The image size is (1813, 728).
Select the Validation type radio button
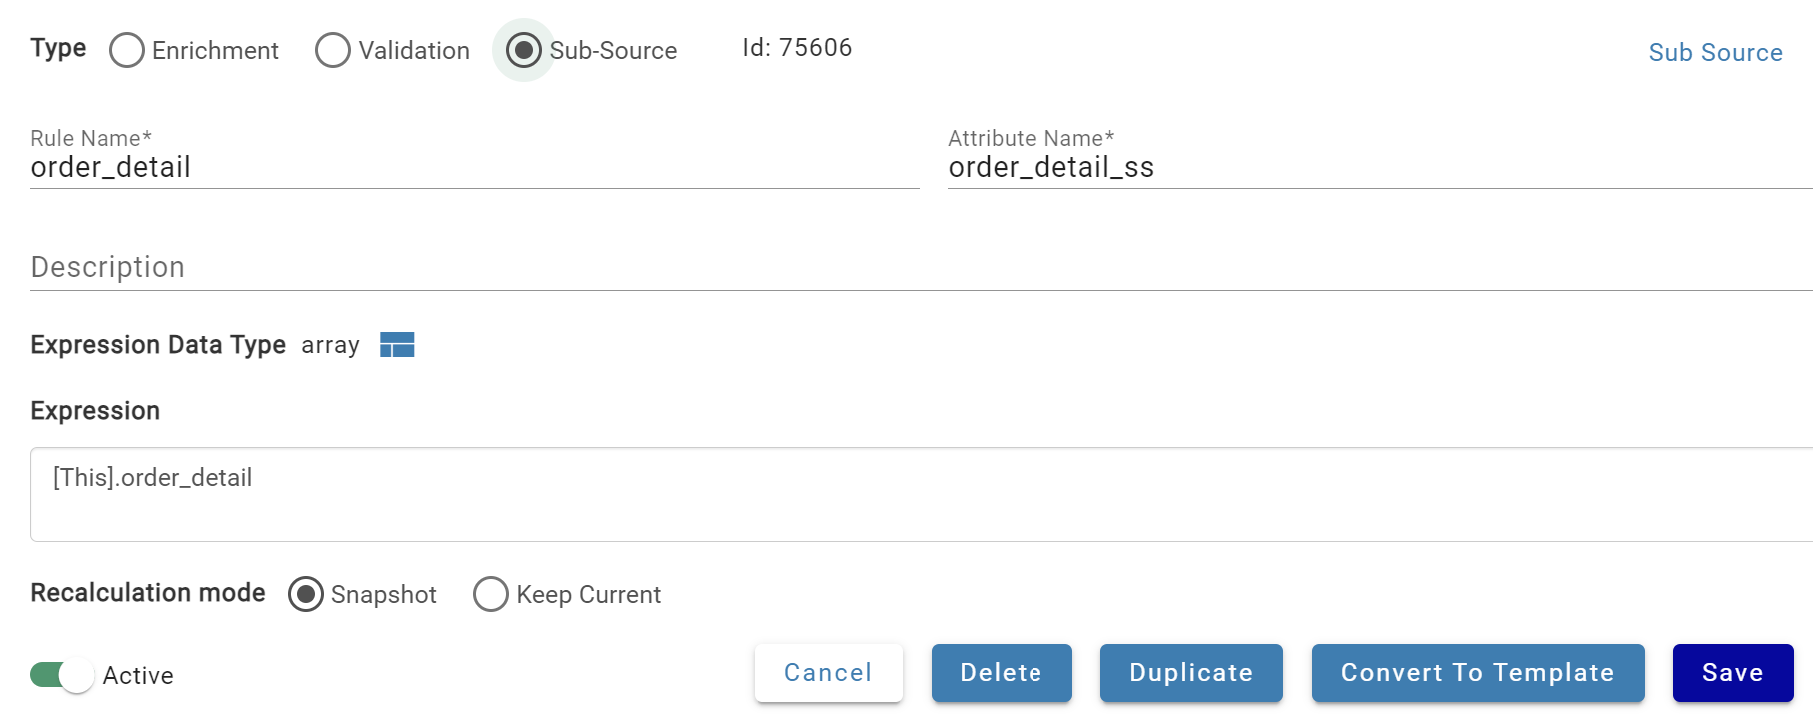(333, 50)
